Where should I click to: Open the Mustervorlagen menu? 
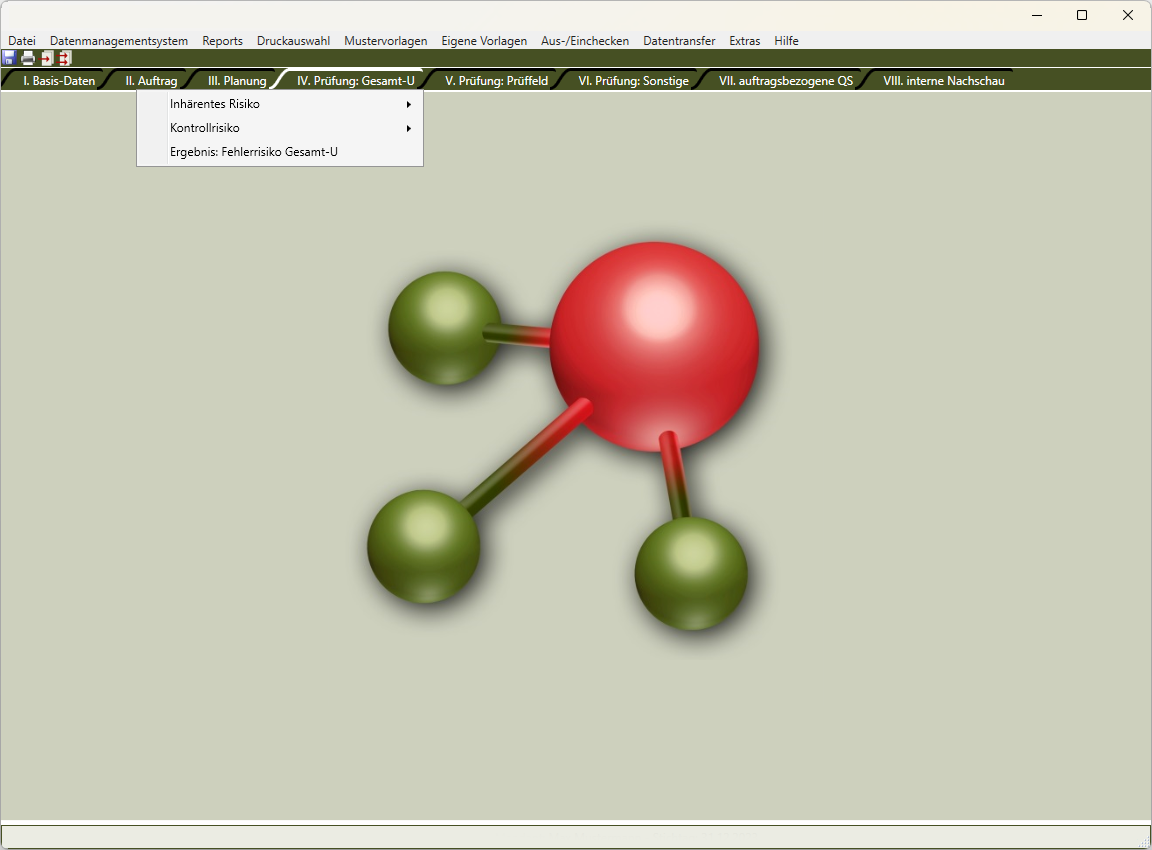385,41
